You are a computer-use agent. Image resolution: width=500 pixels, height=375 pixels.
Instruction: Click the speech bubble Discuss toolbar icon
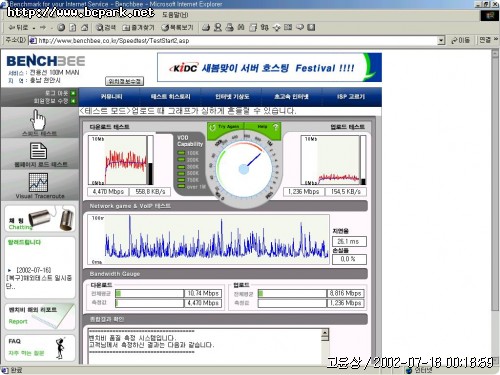coord(300,27)
